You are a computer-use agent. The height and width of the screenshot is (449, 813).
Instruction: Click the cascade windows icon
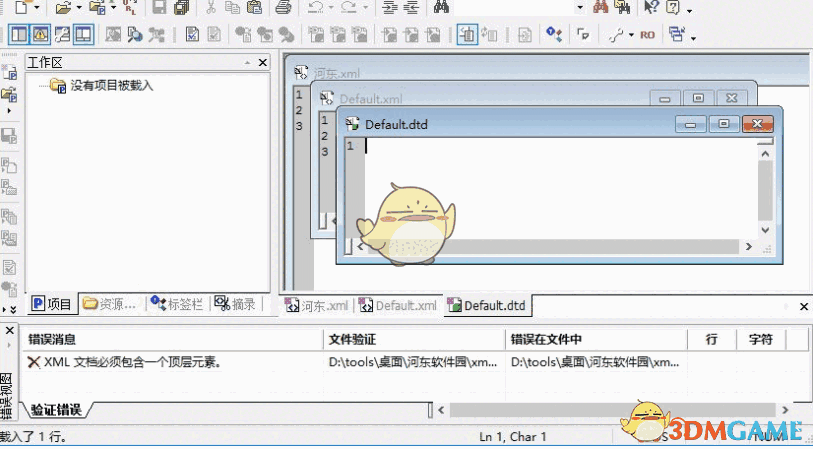tap(676, 35)
